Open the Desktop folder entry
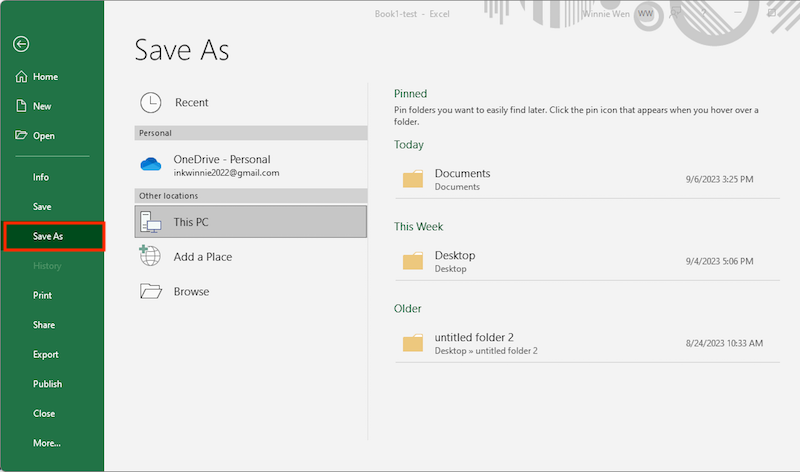The height and width of the screenshot is (472, 800). pyautogui.click(x=587, y=261)
